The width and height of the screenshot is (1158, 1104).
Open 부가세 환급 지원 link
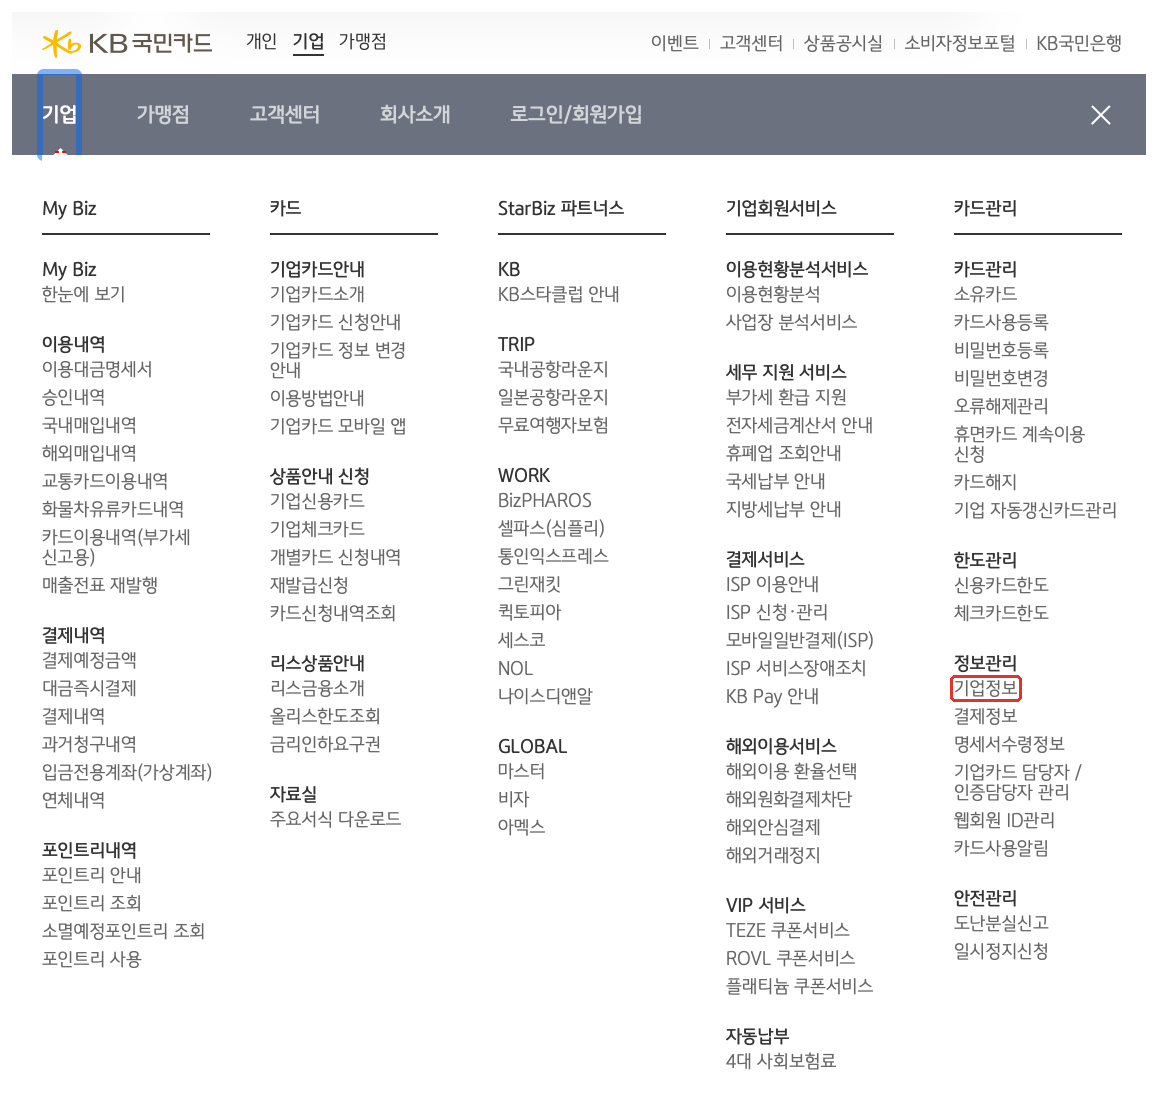pyautogui.click(x=787, y=397)
